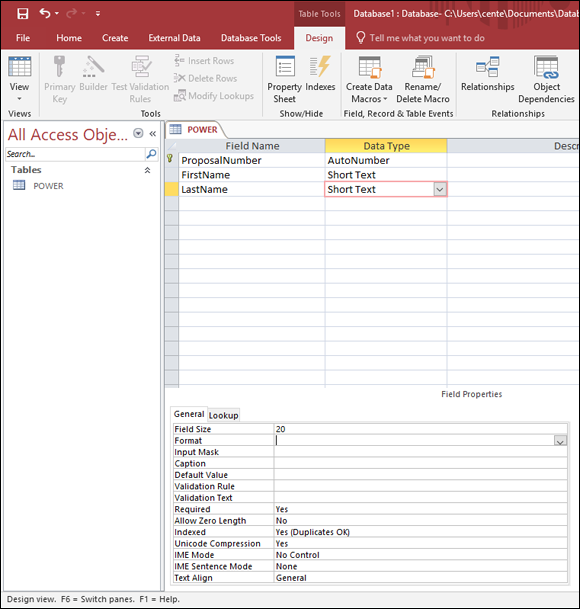The height and width of the screenshot is (609, 580).
Task: Click Modify Lookups in ribbon
Action: 214,96
